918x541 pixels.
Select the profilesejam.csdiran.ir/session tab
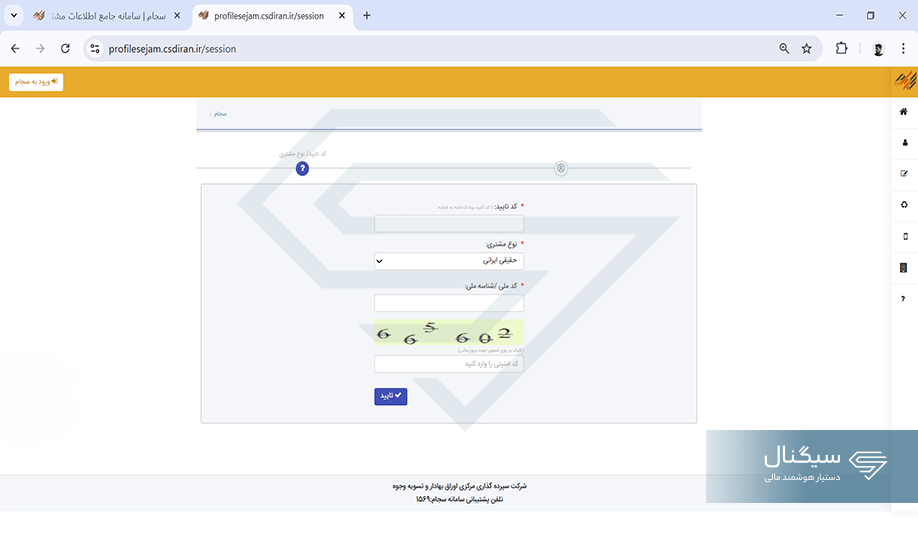(268, 16)
